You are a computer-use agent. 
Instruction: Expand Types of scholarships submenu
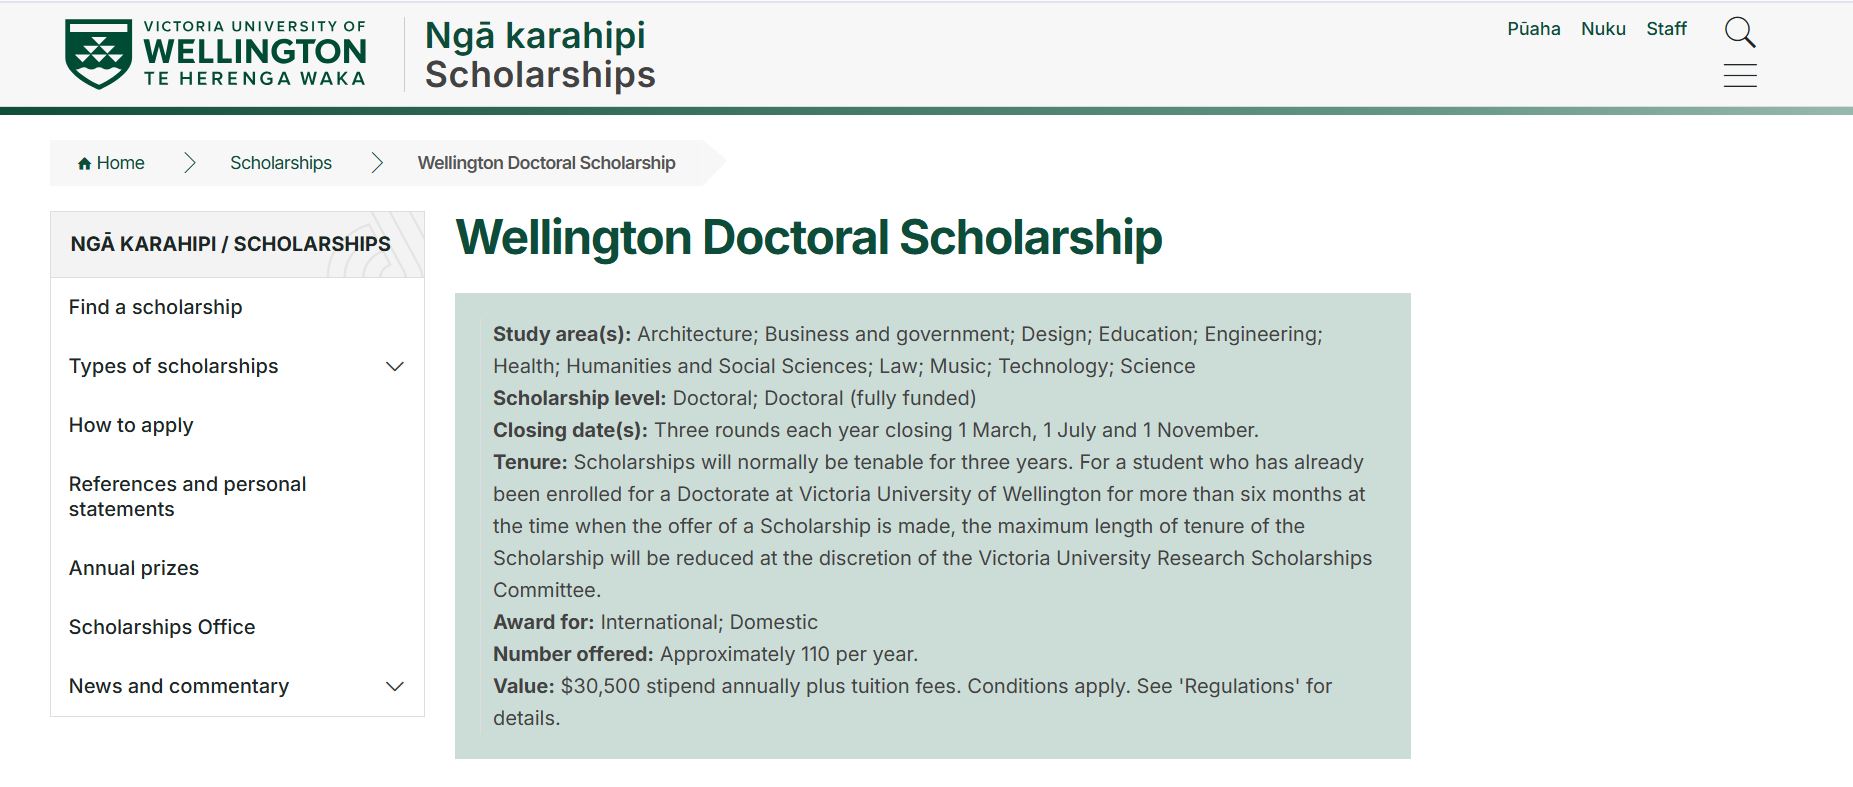point(395,367)
